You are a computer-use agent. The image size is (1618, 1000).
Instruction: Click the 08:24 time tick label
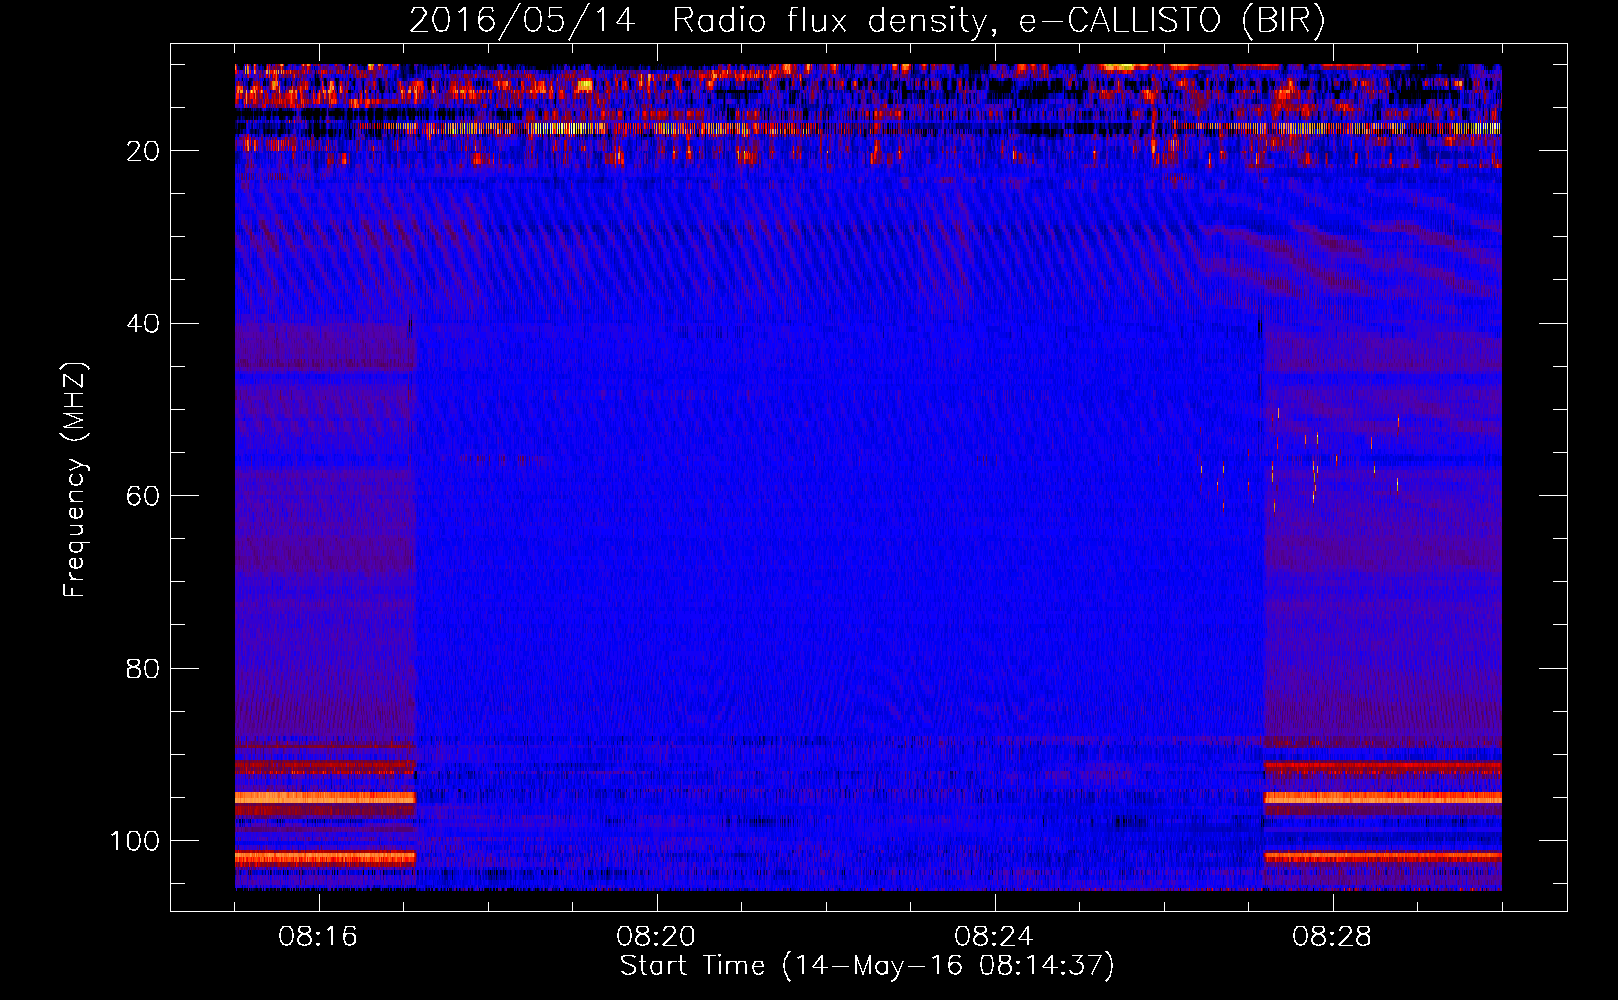[993, 937]
